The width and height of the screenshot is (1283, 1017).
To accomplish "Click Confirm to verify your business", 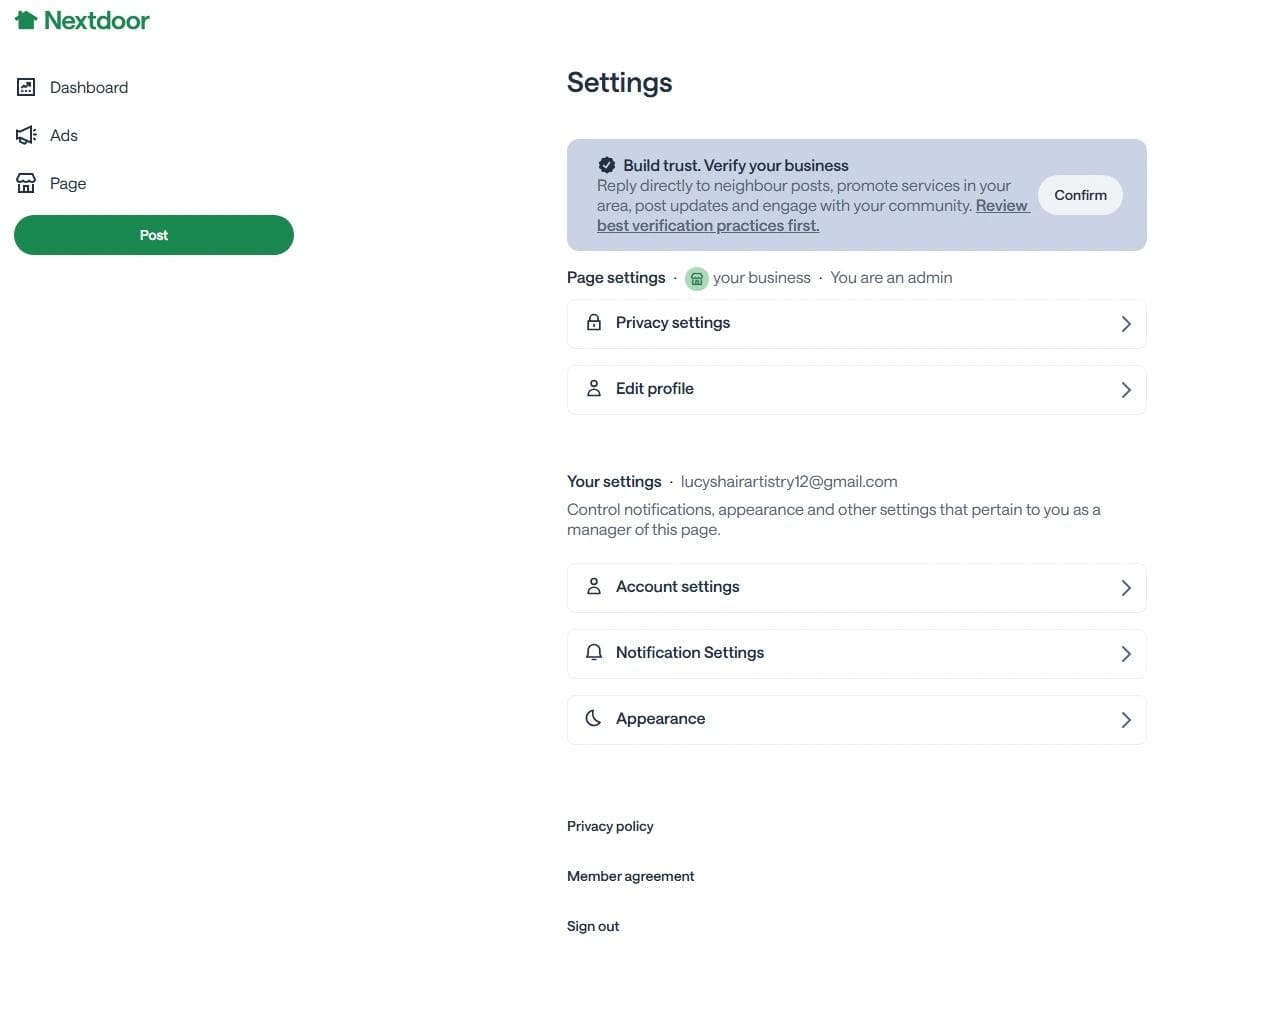I will (x=1081, y=195).
